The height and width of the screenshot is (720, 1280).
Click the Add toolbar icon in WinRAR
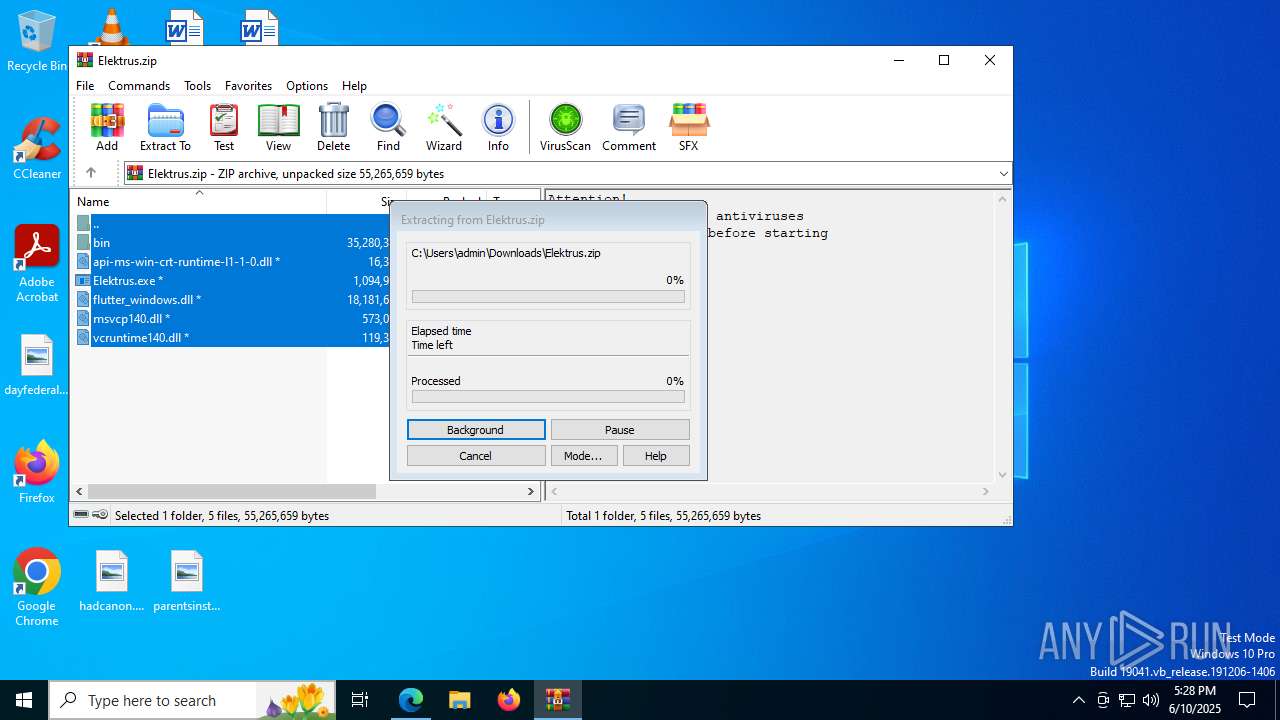point(107,127)
